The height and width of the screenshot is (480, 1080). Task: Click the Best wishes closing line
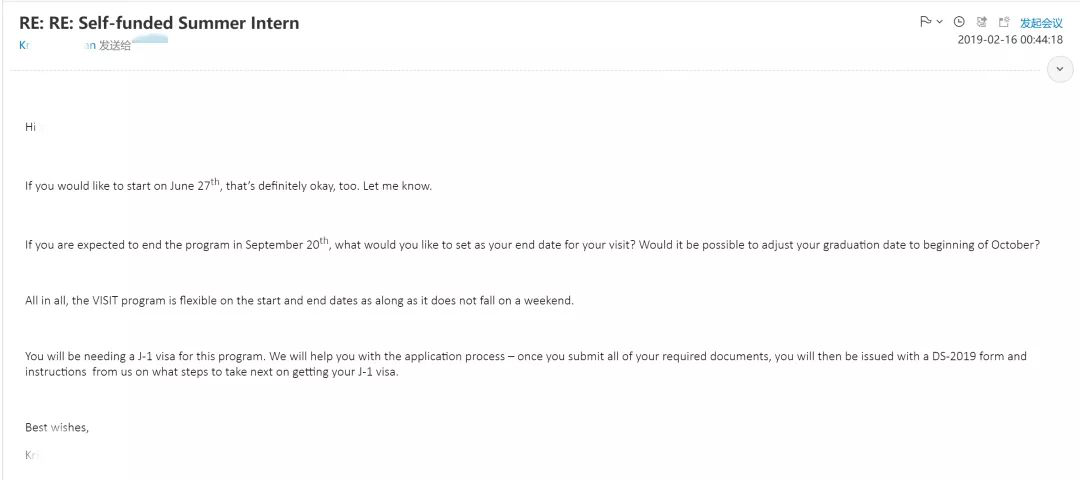57,427
